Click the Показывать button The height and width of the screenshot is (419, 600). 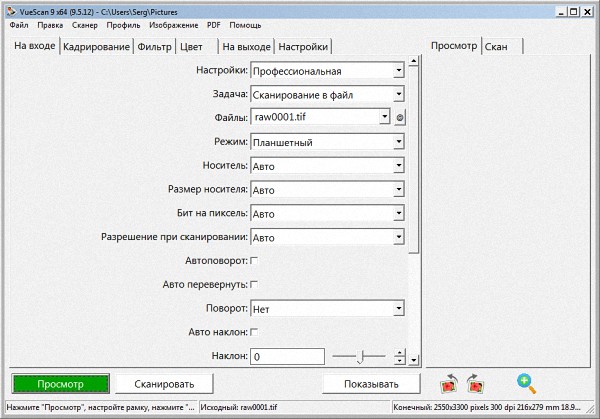pos(372,384)
